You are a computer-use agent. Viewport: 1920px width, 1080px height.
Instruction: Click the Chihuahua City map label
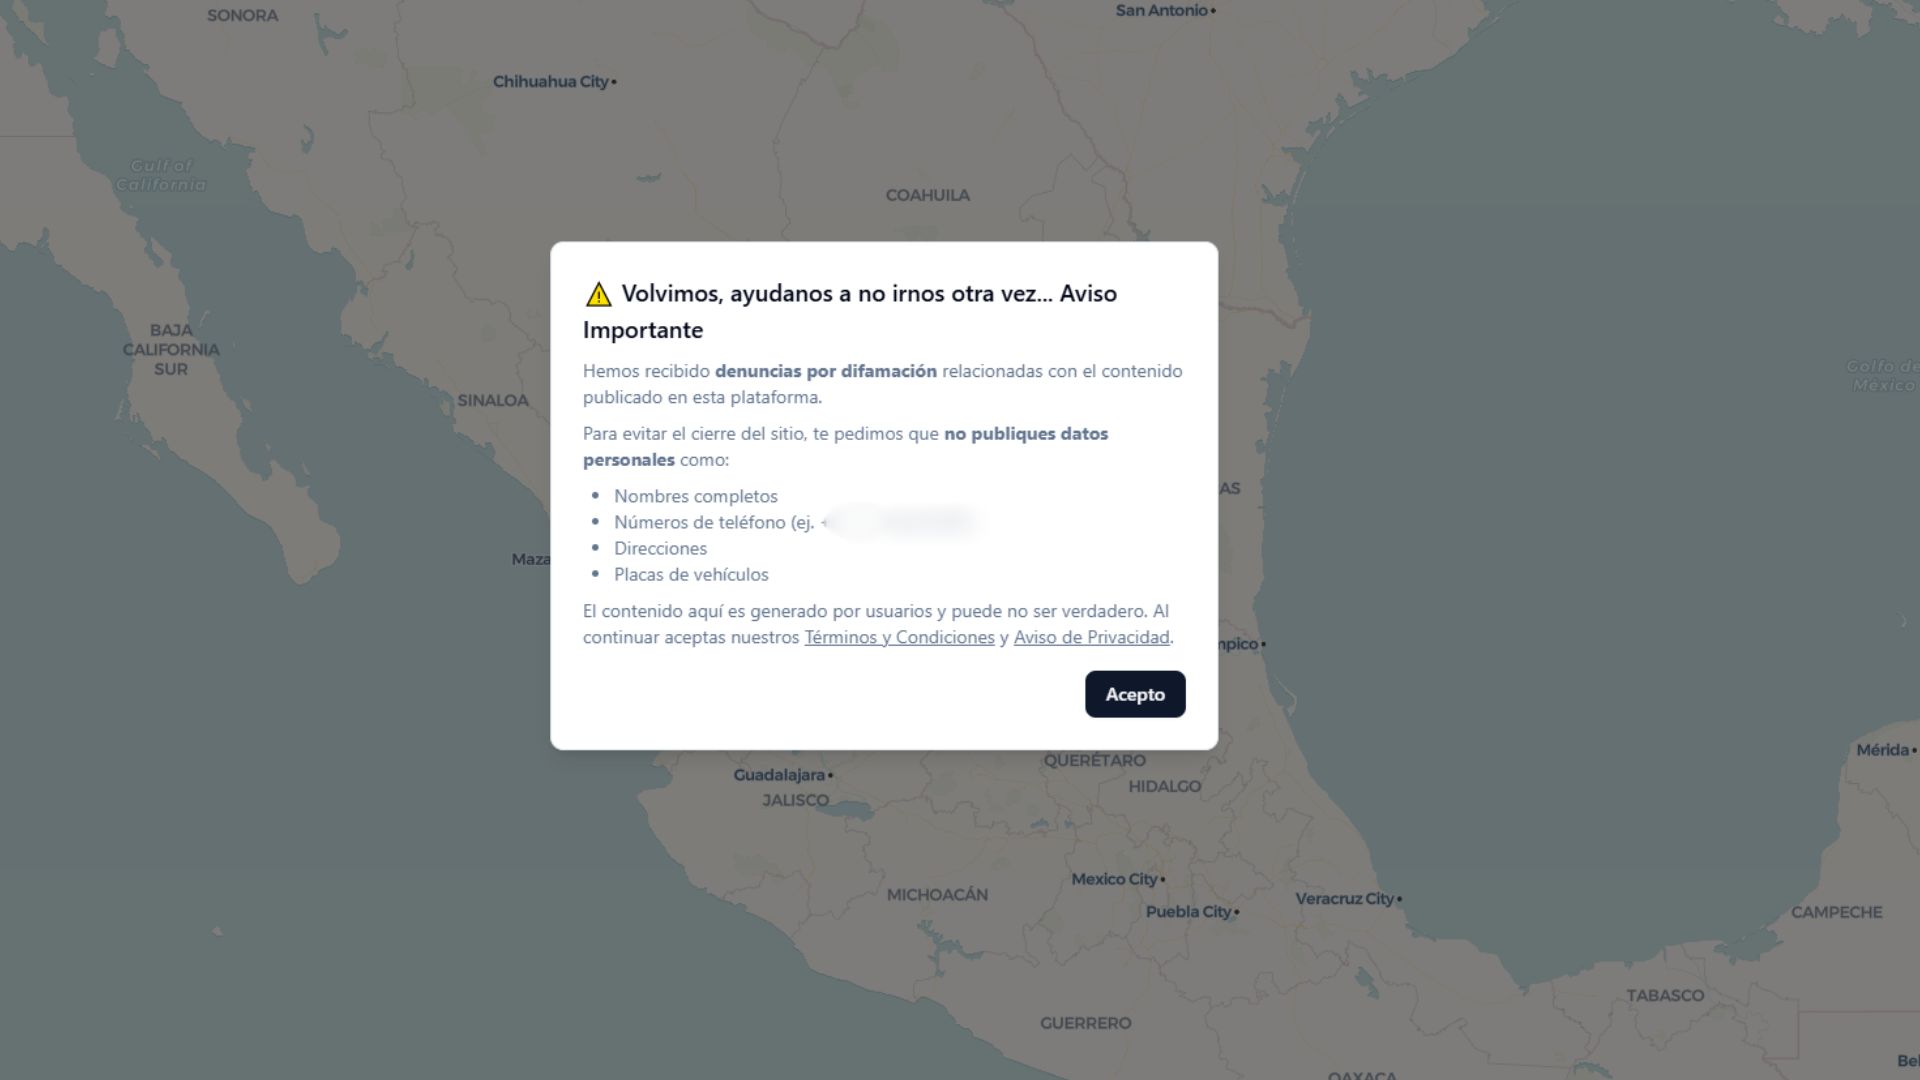pyautogui.click(x=551, y=82)
